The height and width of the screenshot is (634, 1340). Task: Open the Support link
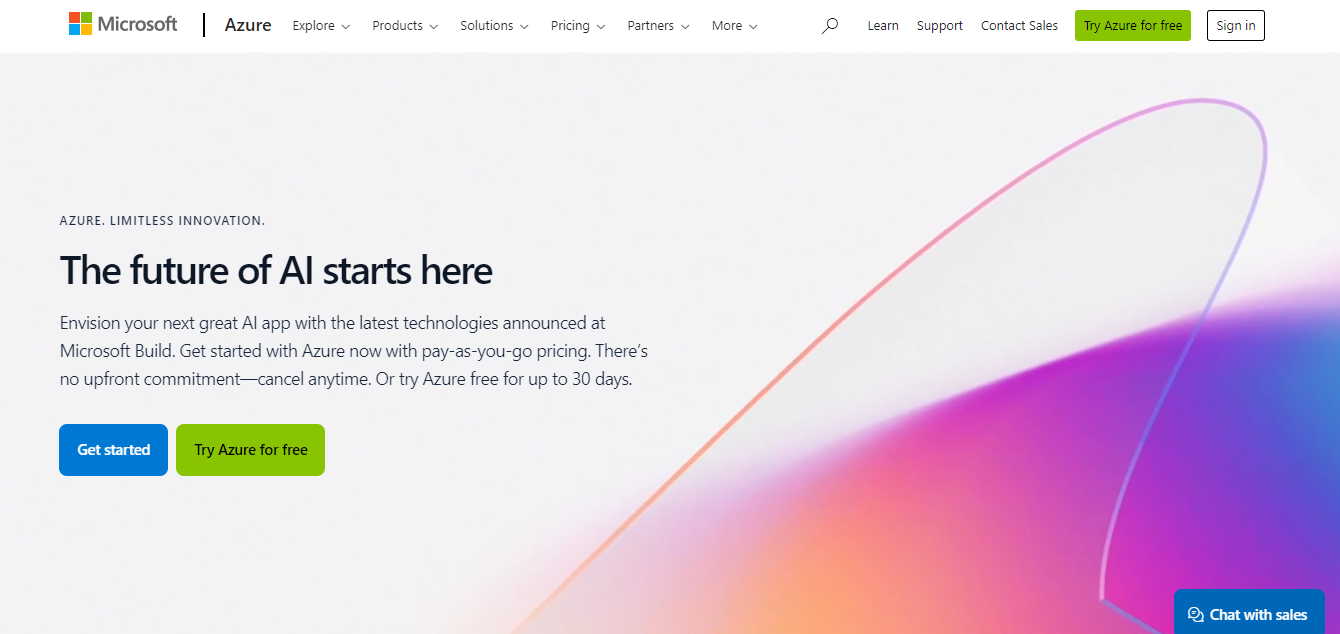pos(940,26)
